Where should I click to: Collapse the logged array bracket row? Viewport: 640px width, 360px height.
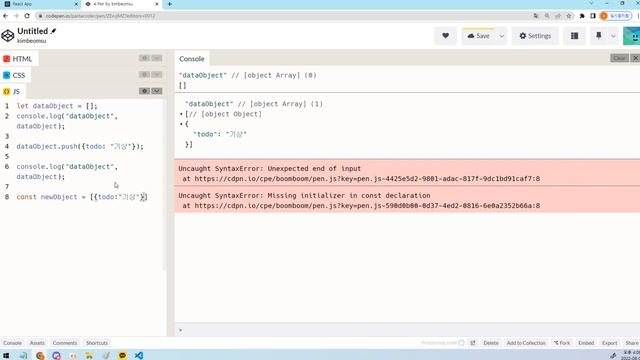[x=181, y=114]
